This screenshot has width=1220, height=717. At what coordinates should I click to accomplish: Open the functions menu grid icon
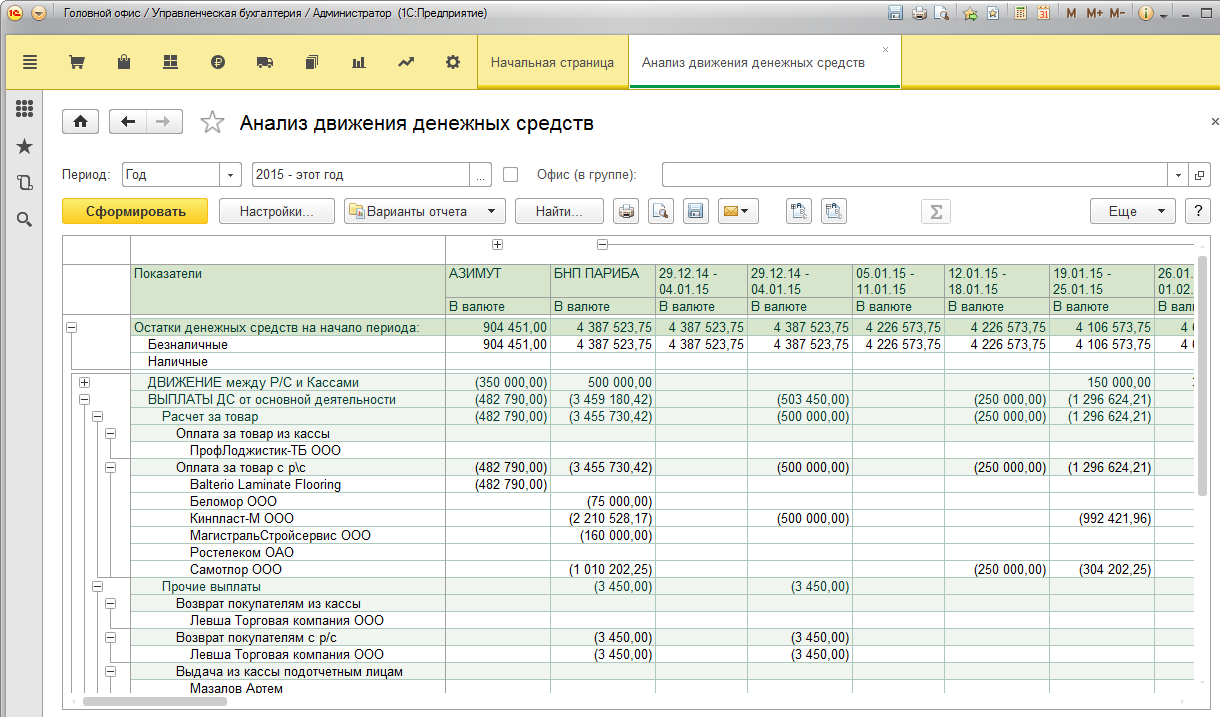pos(25,109)
